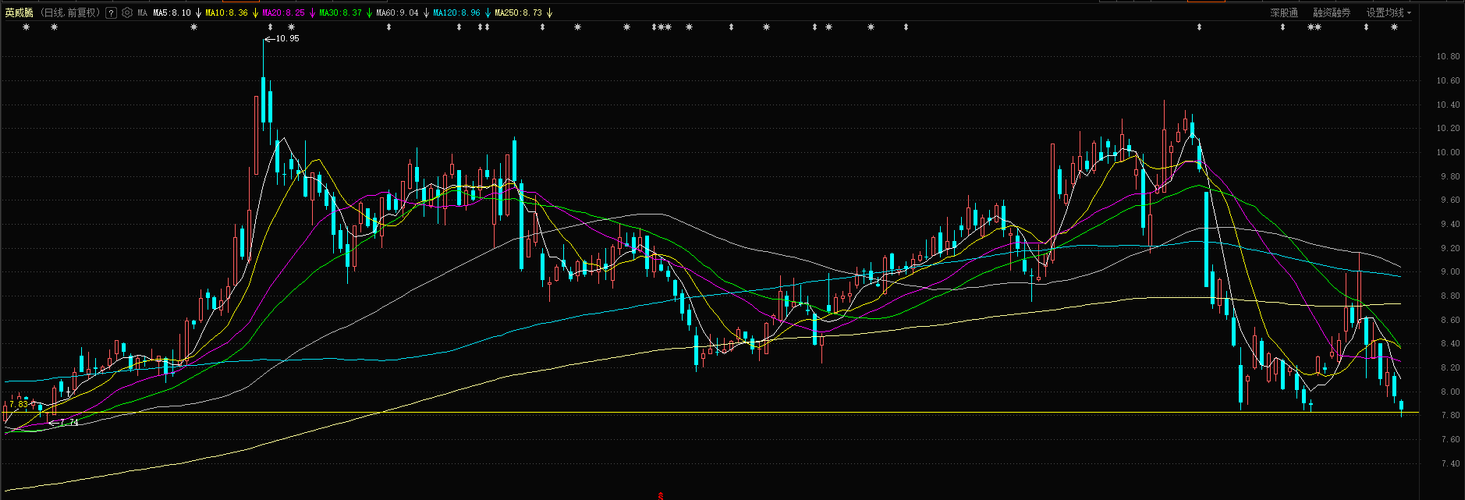Screen dimensions: 1465x500
Task: Click 10.40 on the price axis
Action: (1448, 104)
